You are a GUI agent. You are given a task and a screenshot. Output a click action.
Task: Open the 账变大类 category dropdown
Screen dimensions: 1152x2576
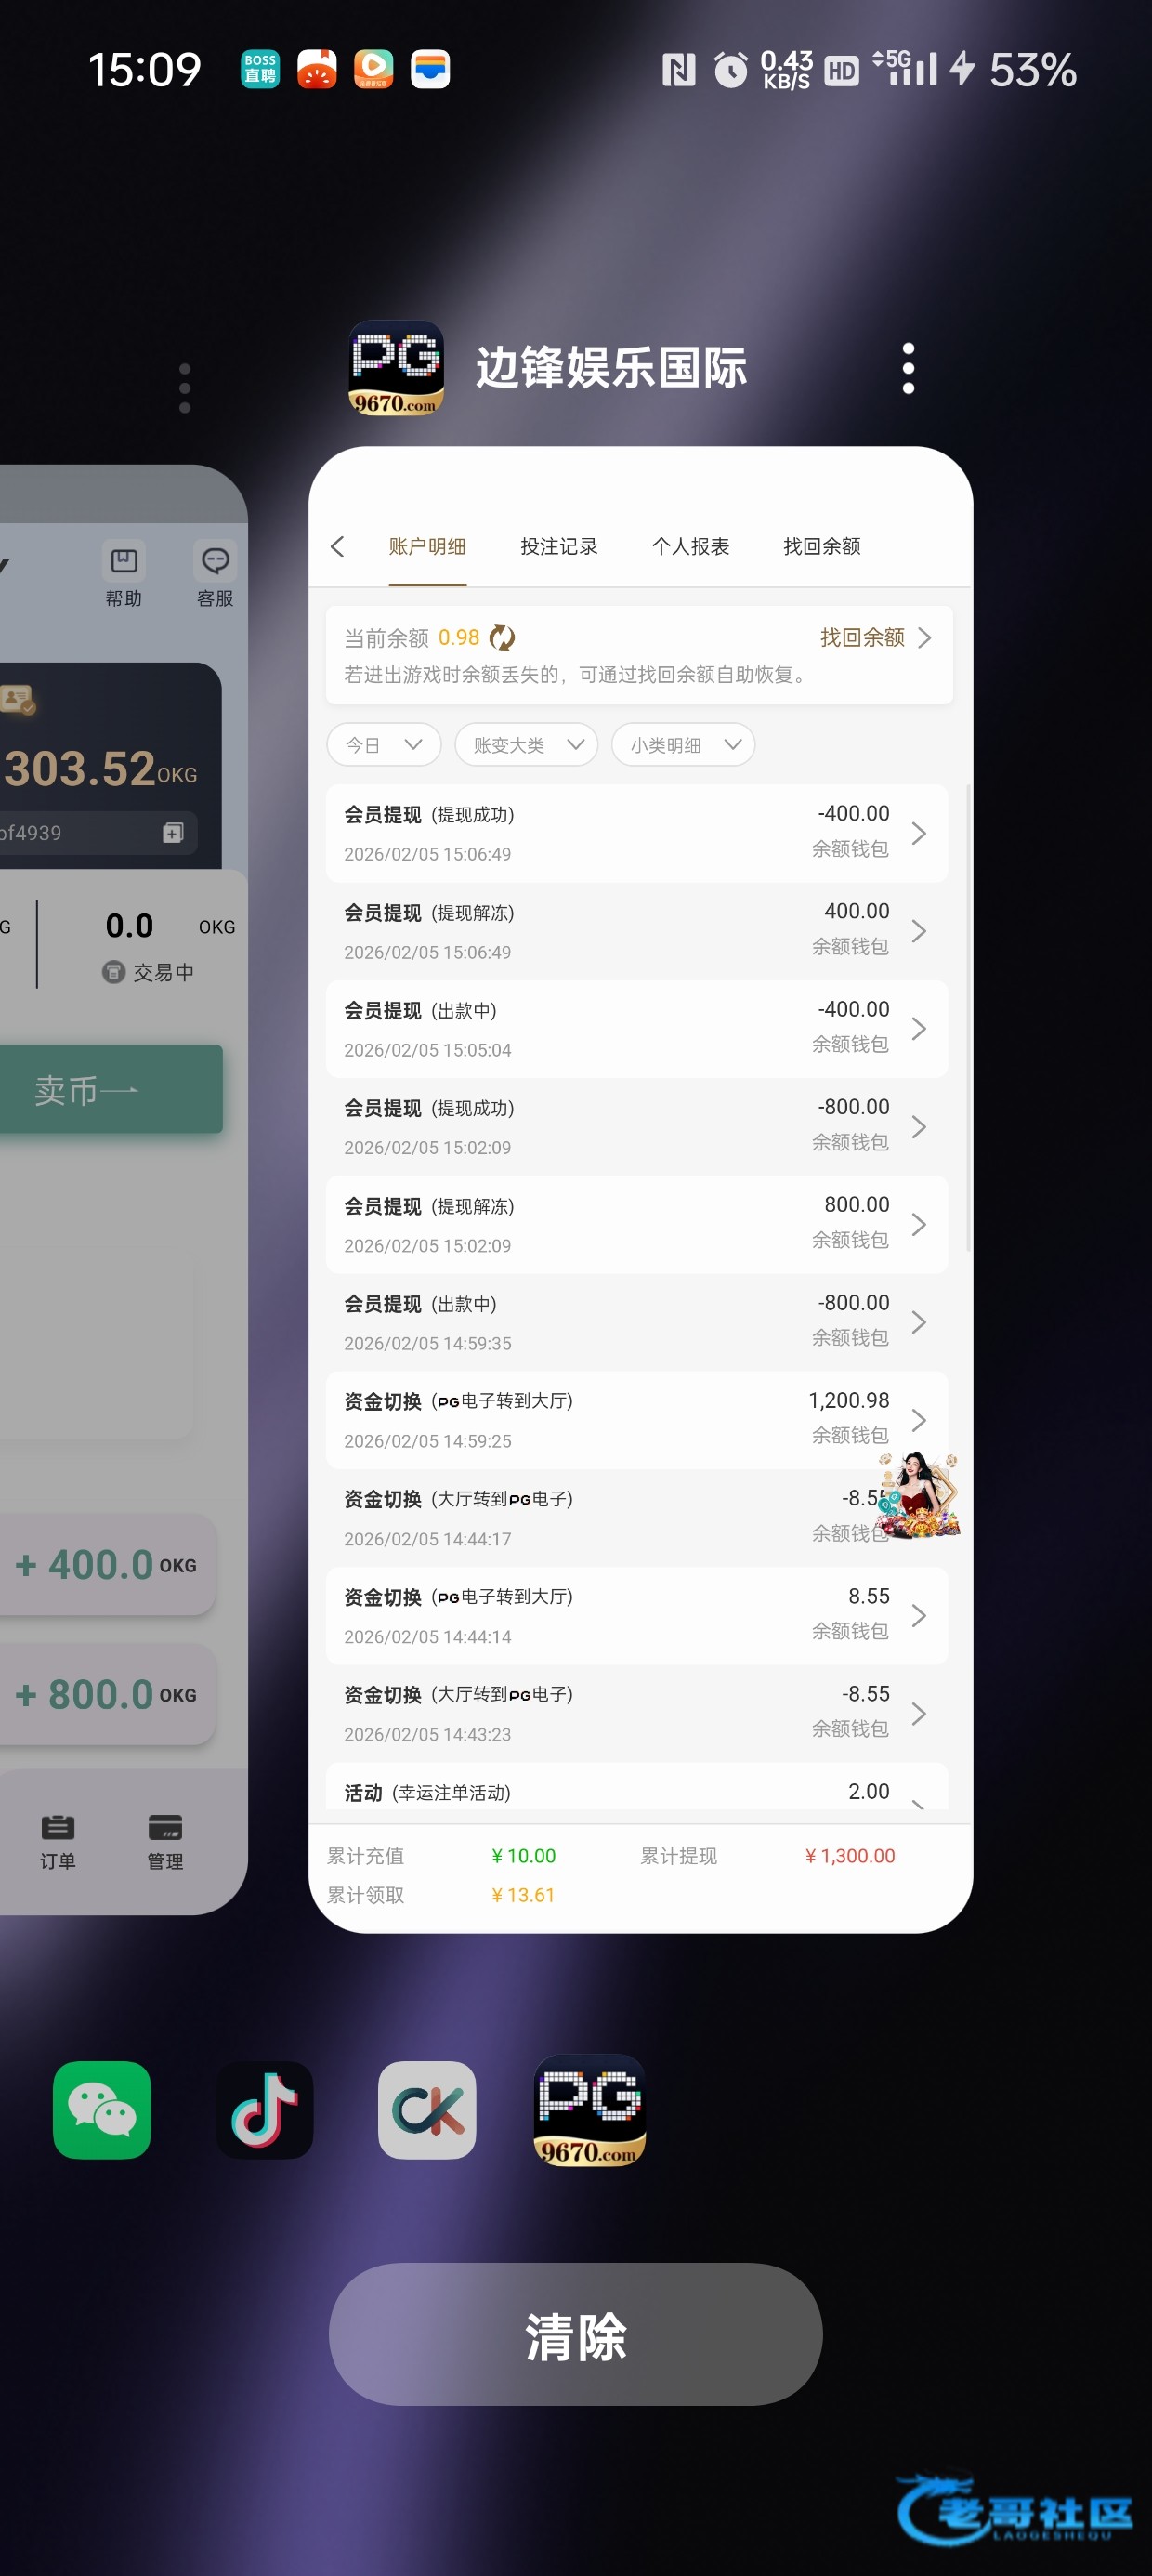tap(527, 745)
